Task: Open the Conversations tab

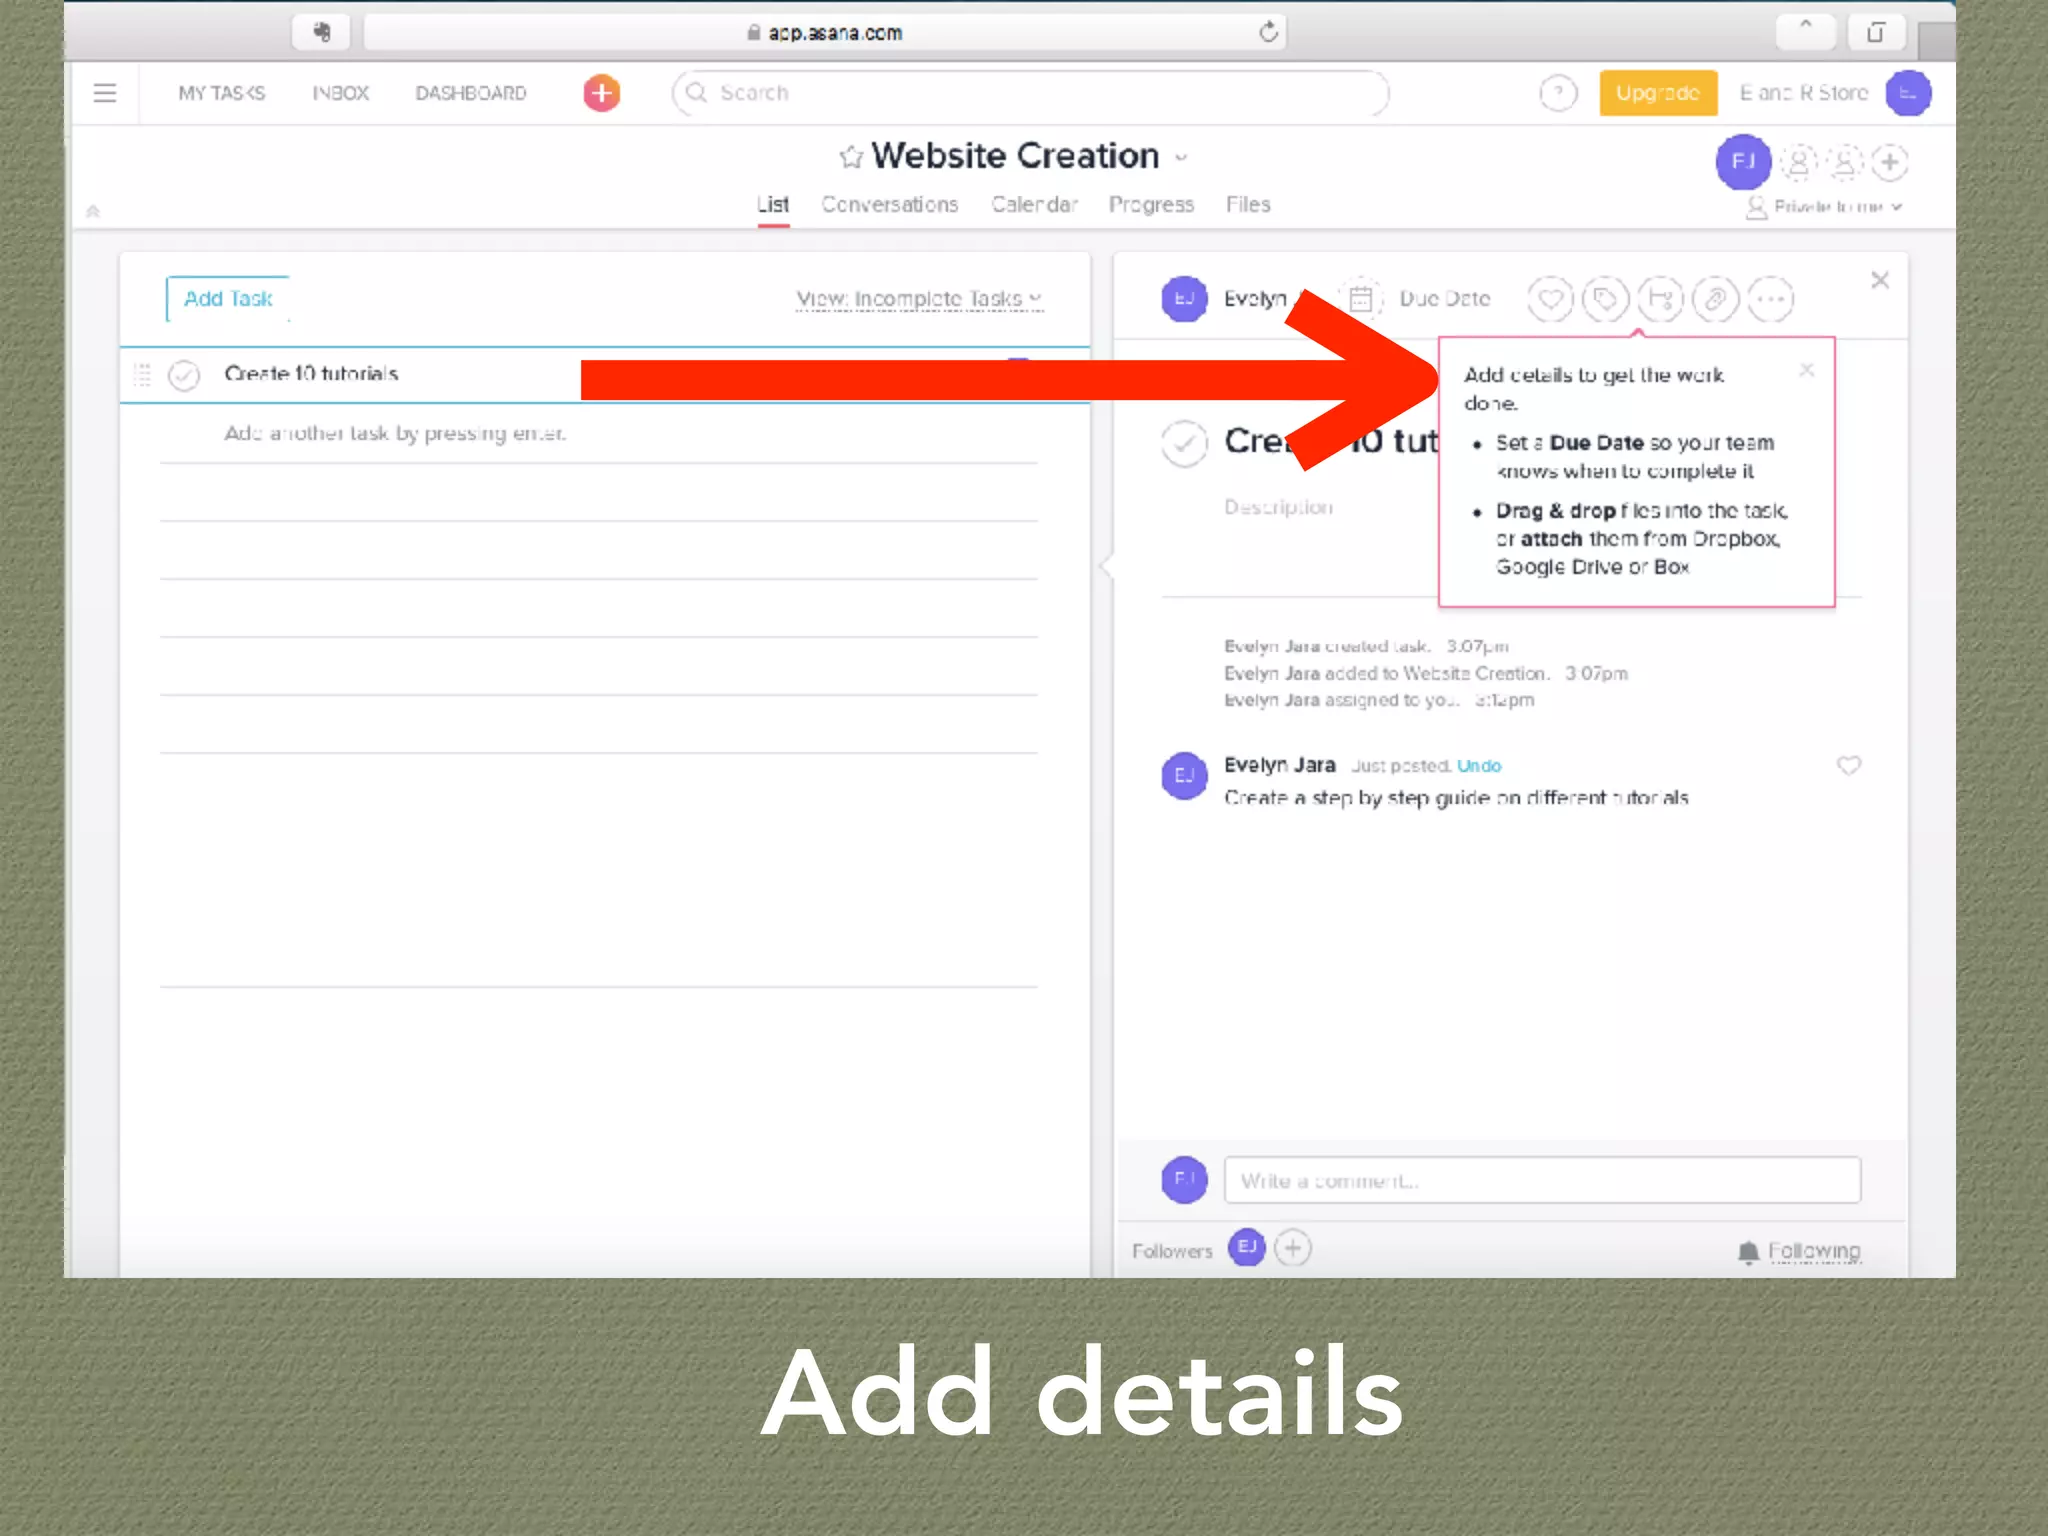Action: click(889, 205)
